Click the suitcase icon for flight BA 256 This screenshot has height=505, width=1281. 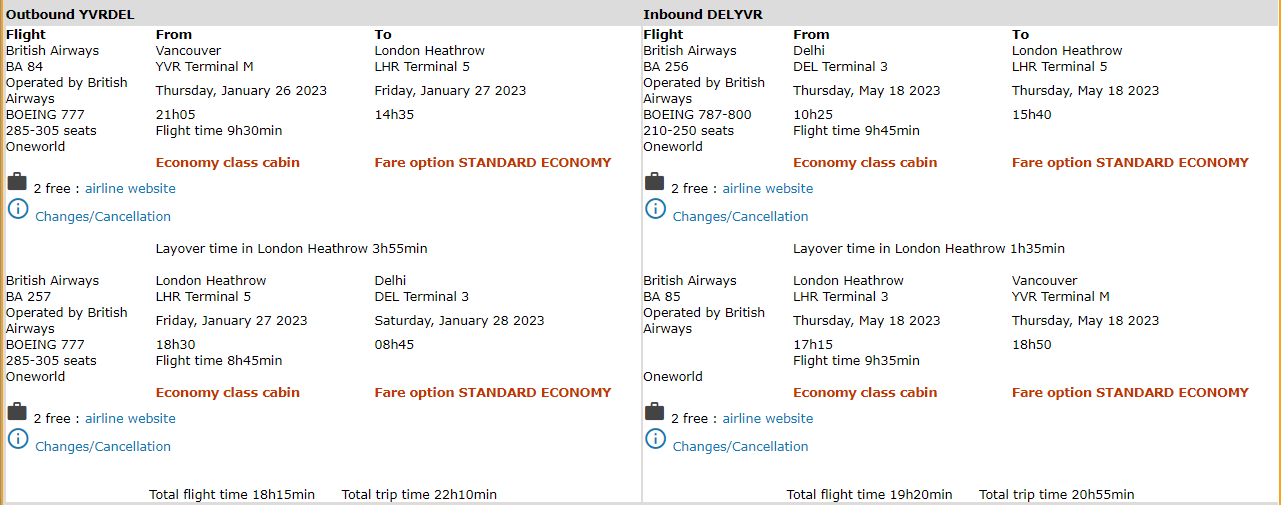(654, 182)
